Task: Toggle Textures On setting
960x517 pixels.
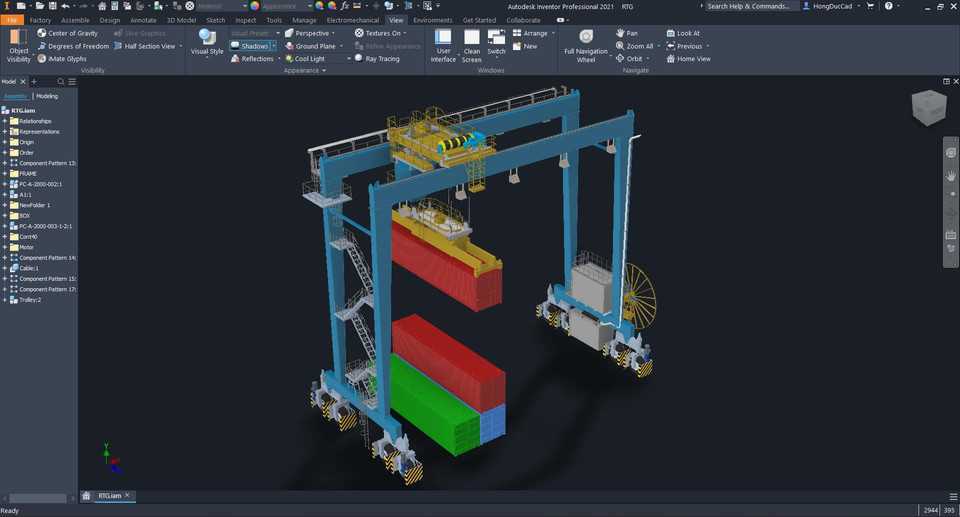Action: [x=378, y=33]
